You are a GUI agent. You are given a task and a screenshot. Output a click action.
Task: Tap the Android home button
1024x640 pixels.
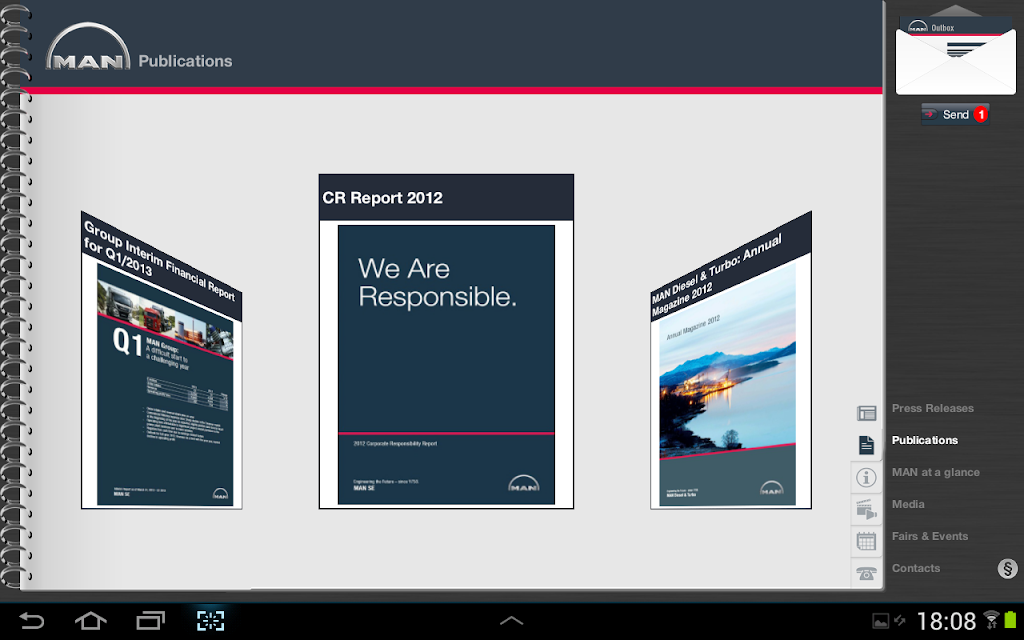click(x=91, y=620)
